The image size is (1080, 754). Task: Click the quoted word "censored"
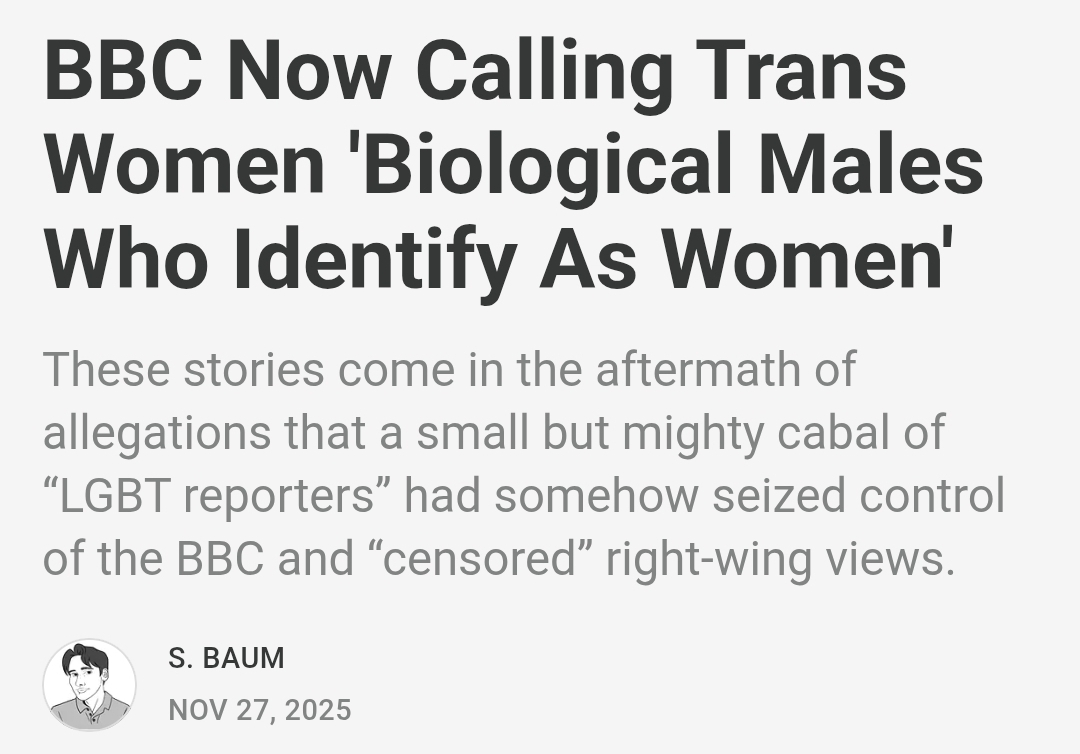pyautogui.click(x=479, y=560)
